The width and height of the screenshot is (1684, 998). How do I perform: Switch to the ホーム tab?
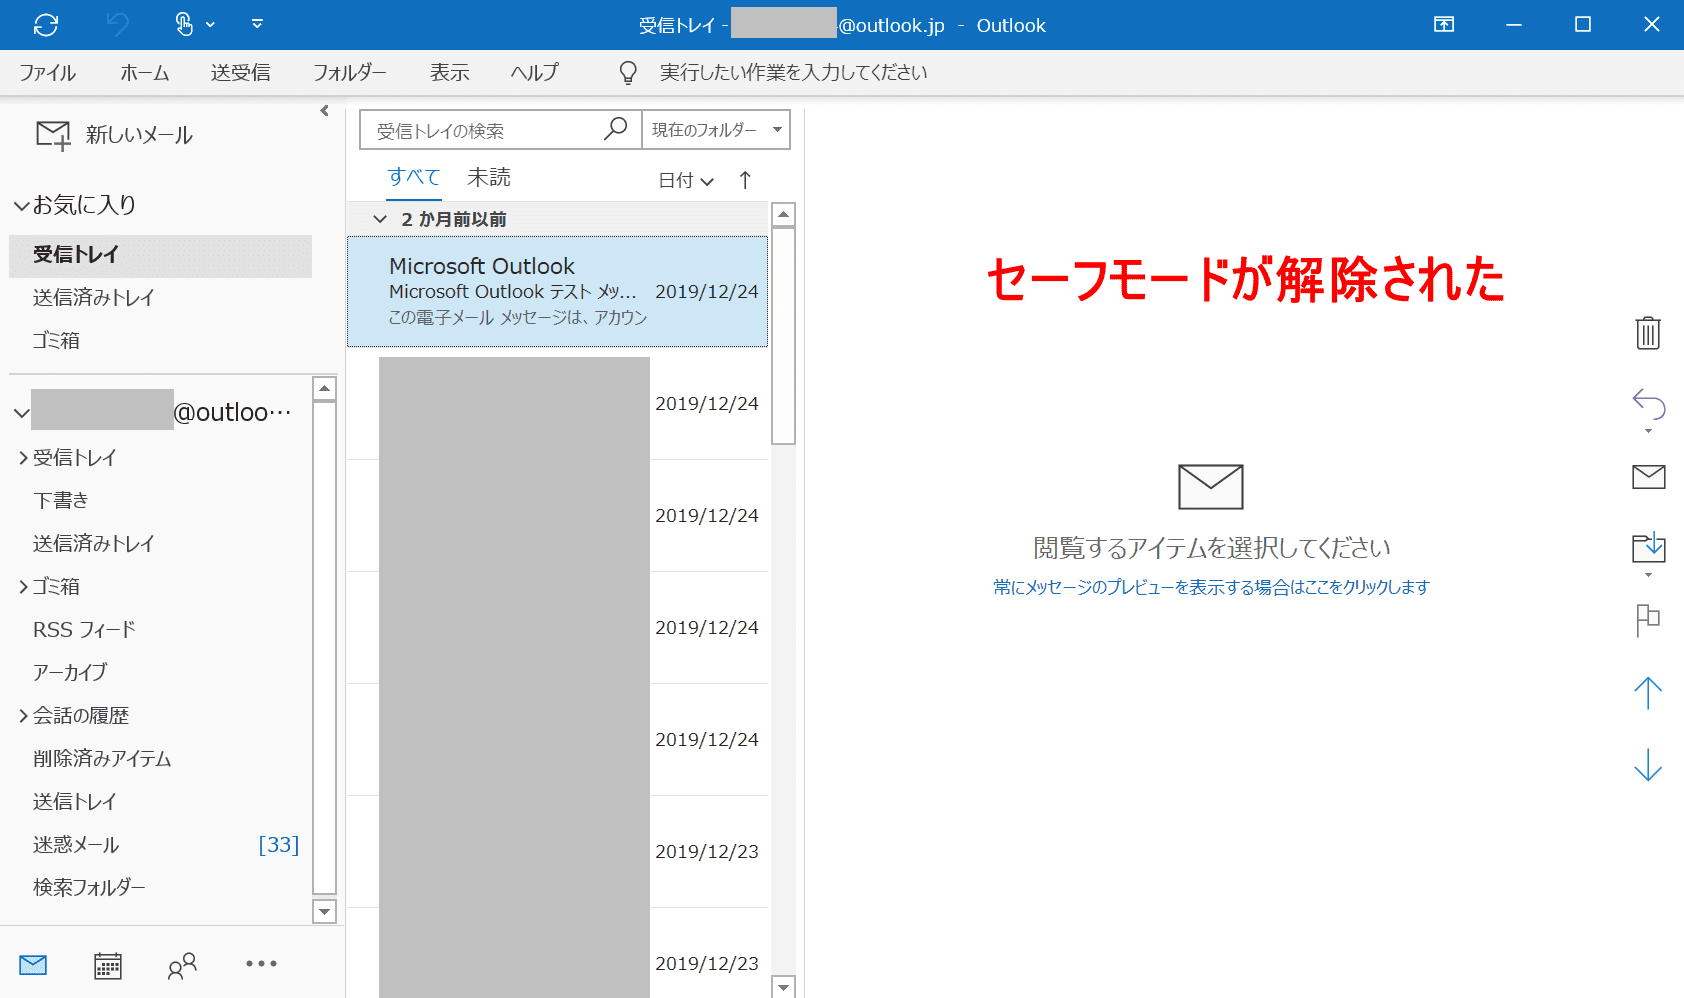(x=144, y=73)
